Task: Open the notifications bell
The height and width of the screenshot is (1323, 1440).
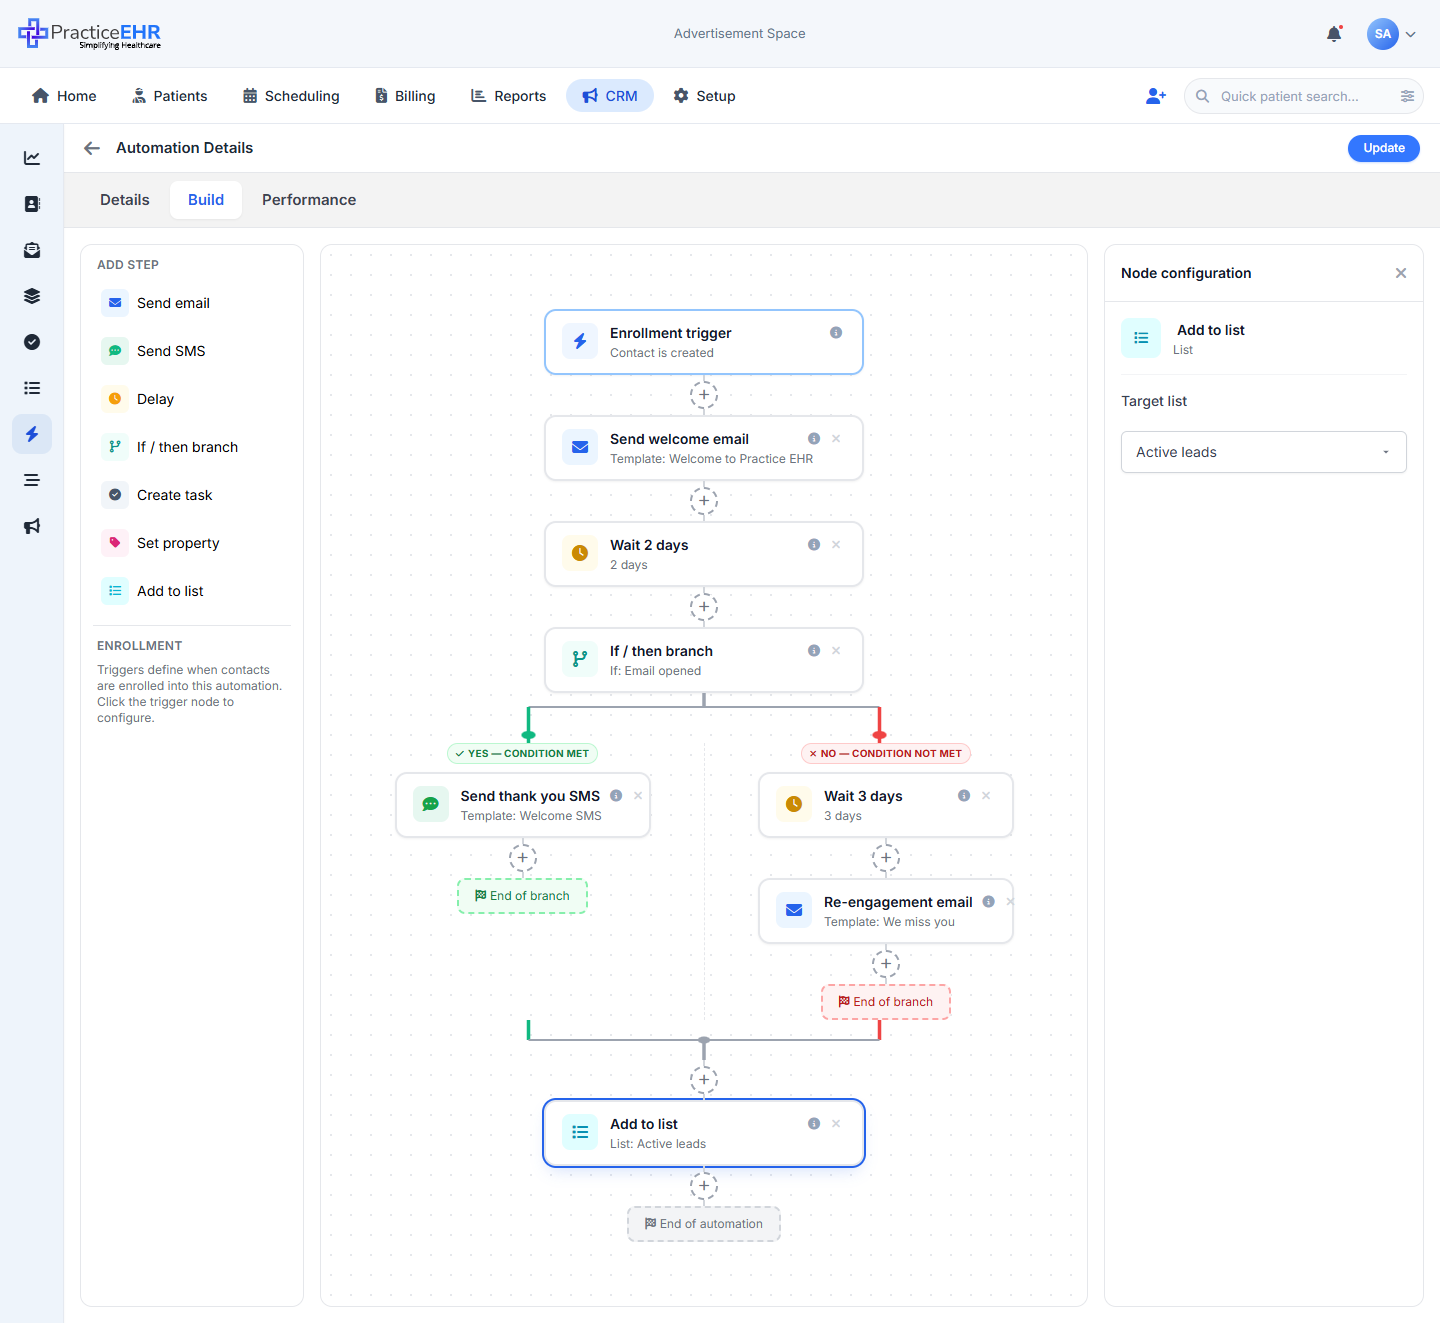Action: pos(1334,34)
